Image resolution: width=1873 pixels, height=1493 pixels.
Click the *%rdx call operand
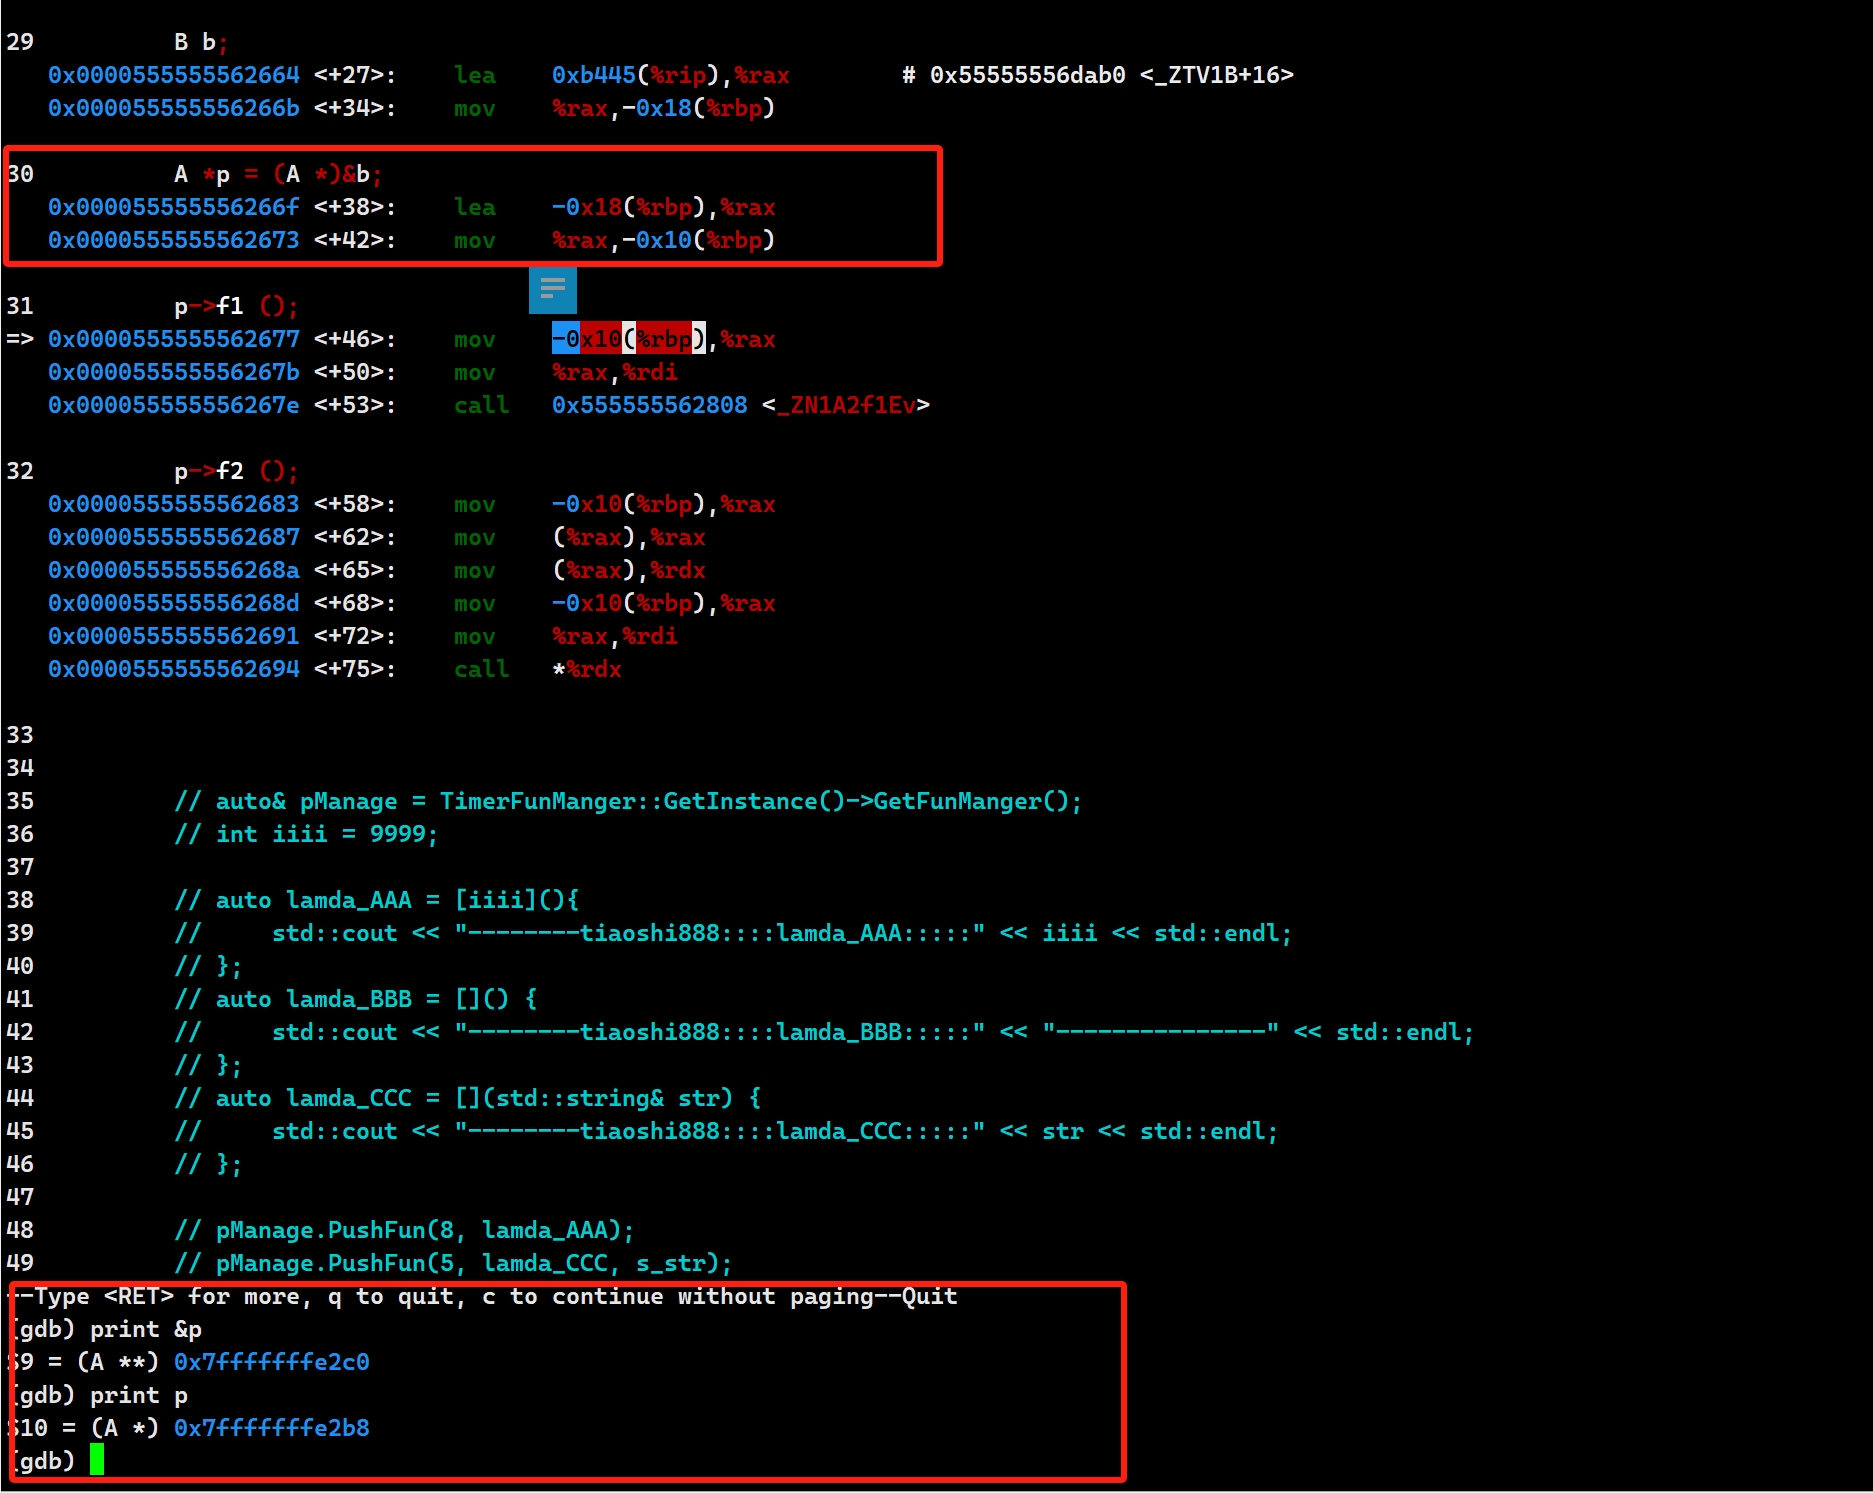point(587,669)
